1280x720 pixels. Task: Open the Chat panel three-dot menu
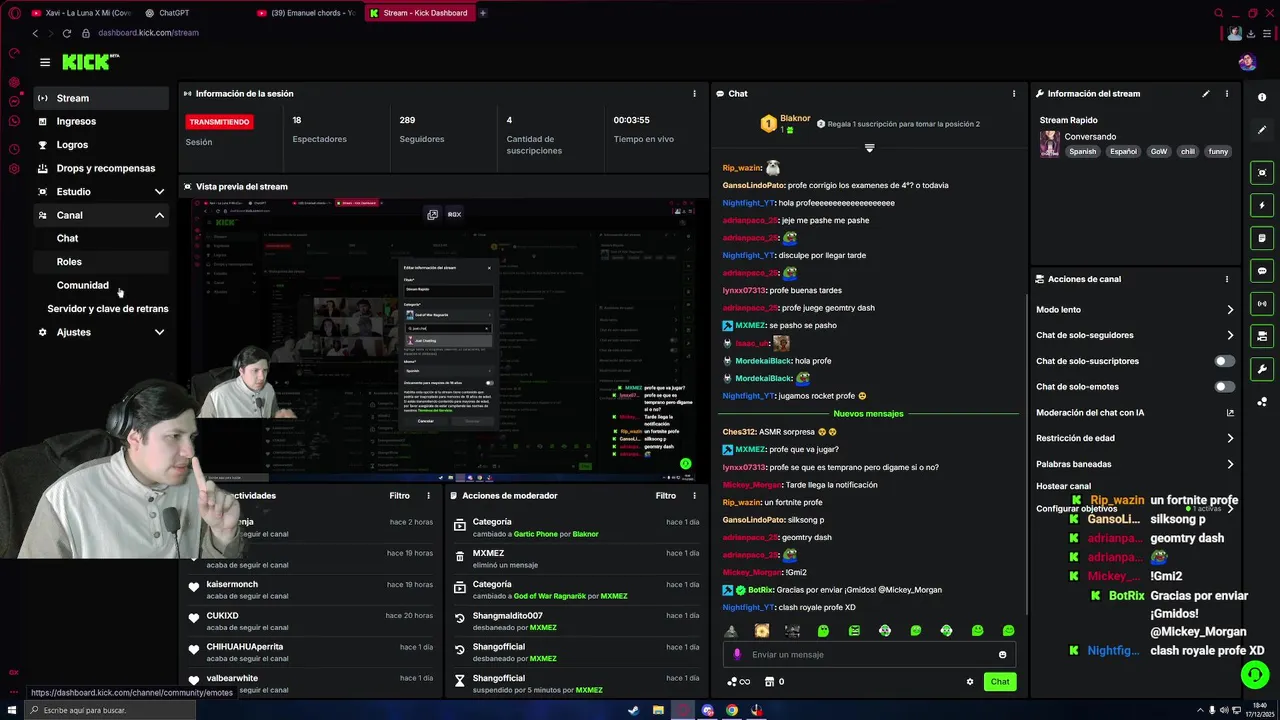[x=1013, y=94]
